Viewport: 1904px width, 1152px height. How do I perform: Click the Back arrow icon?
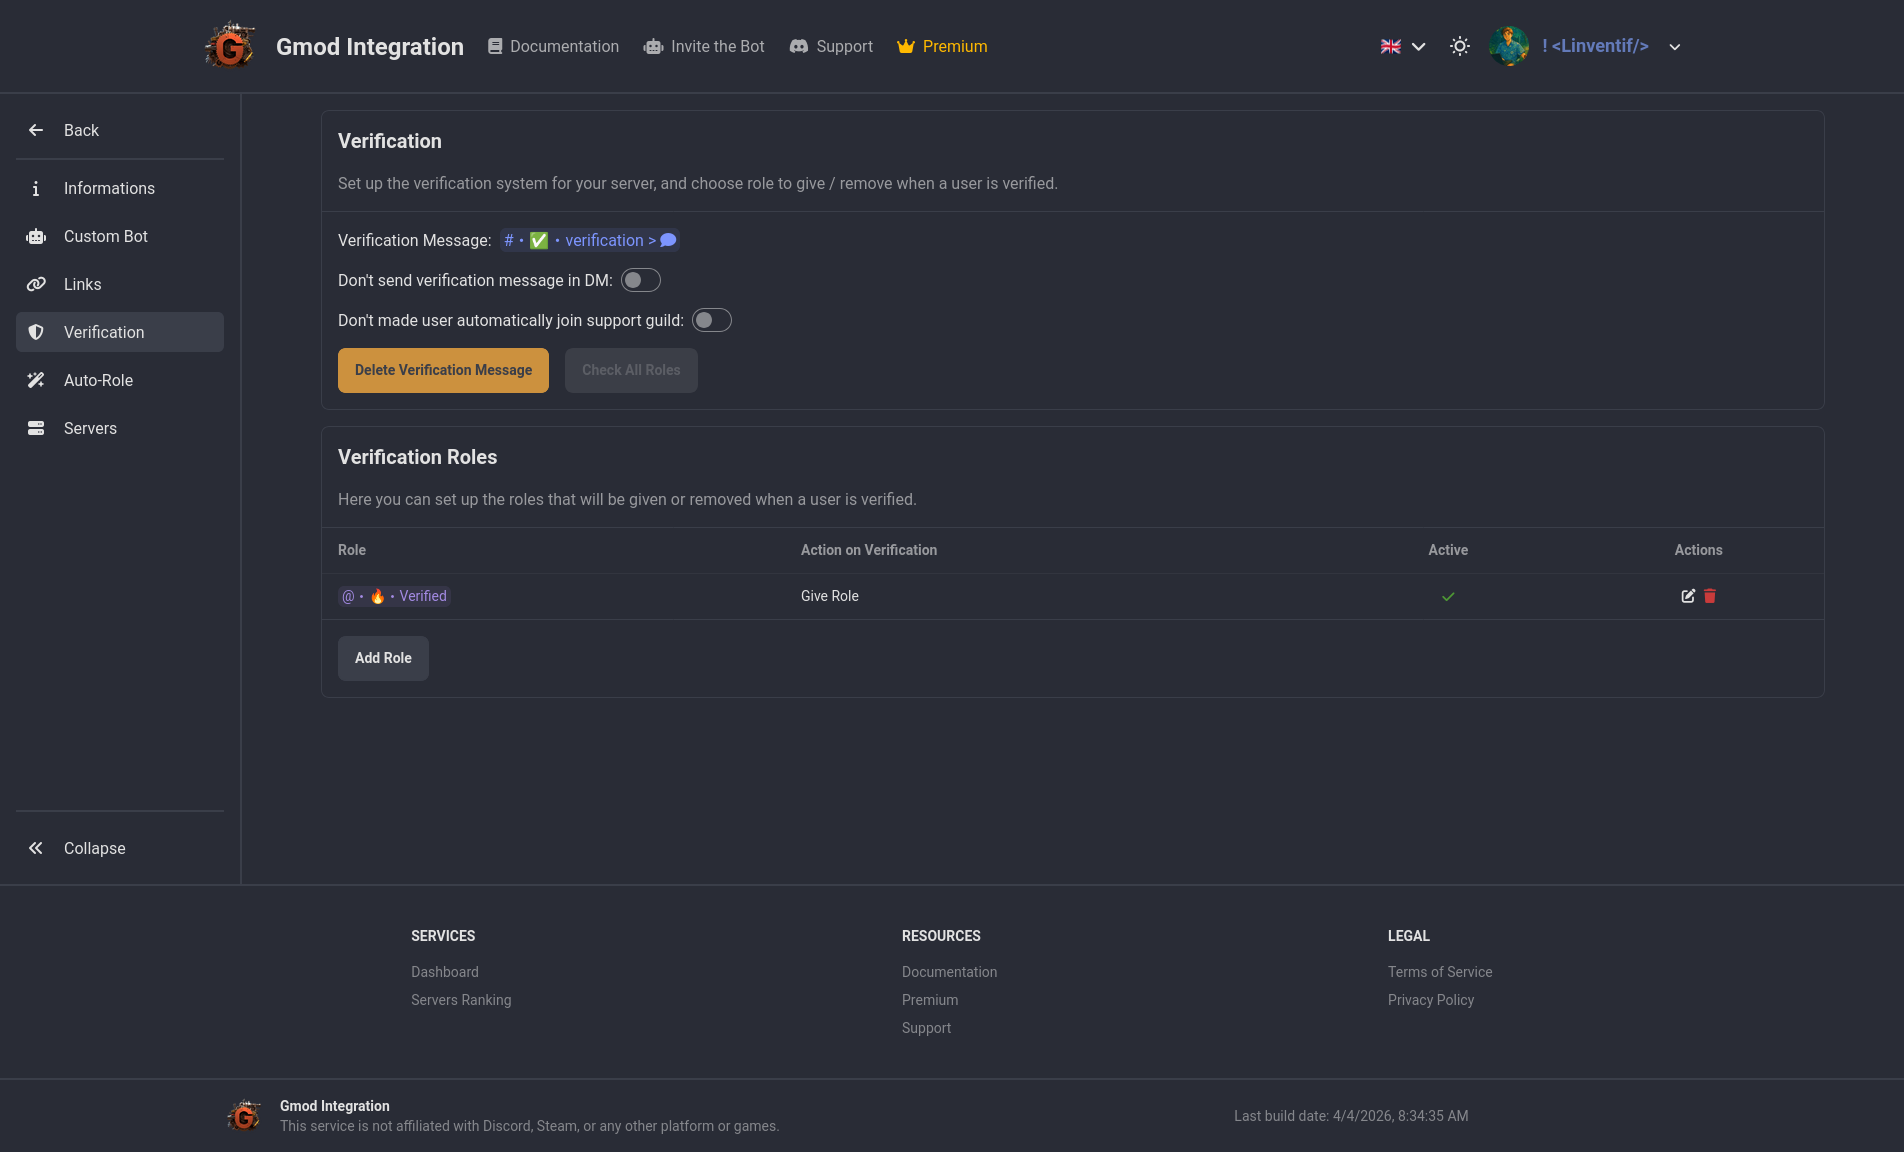[x=36, y=130]
